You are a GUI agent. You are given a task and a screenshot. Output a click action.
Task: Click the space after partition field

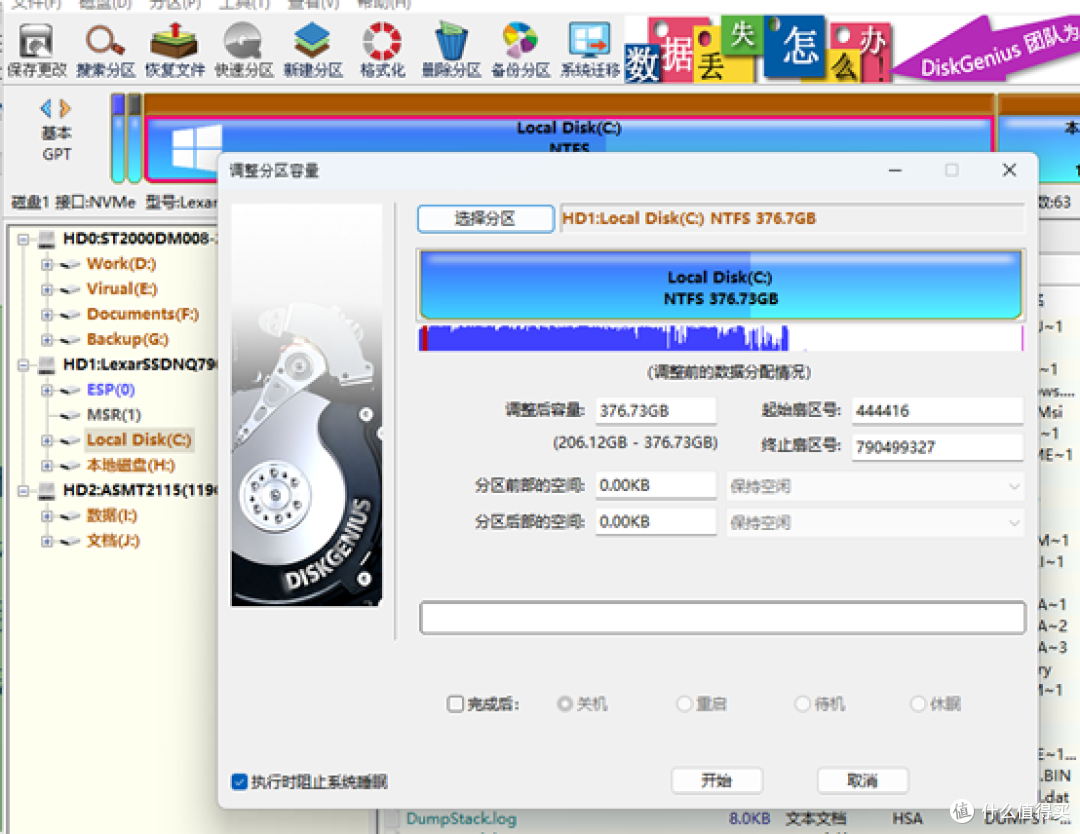pyautogui.click(x=655, y=522)
